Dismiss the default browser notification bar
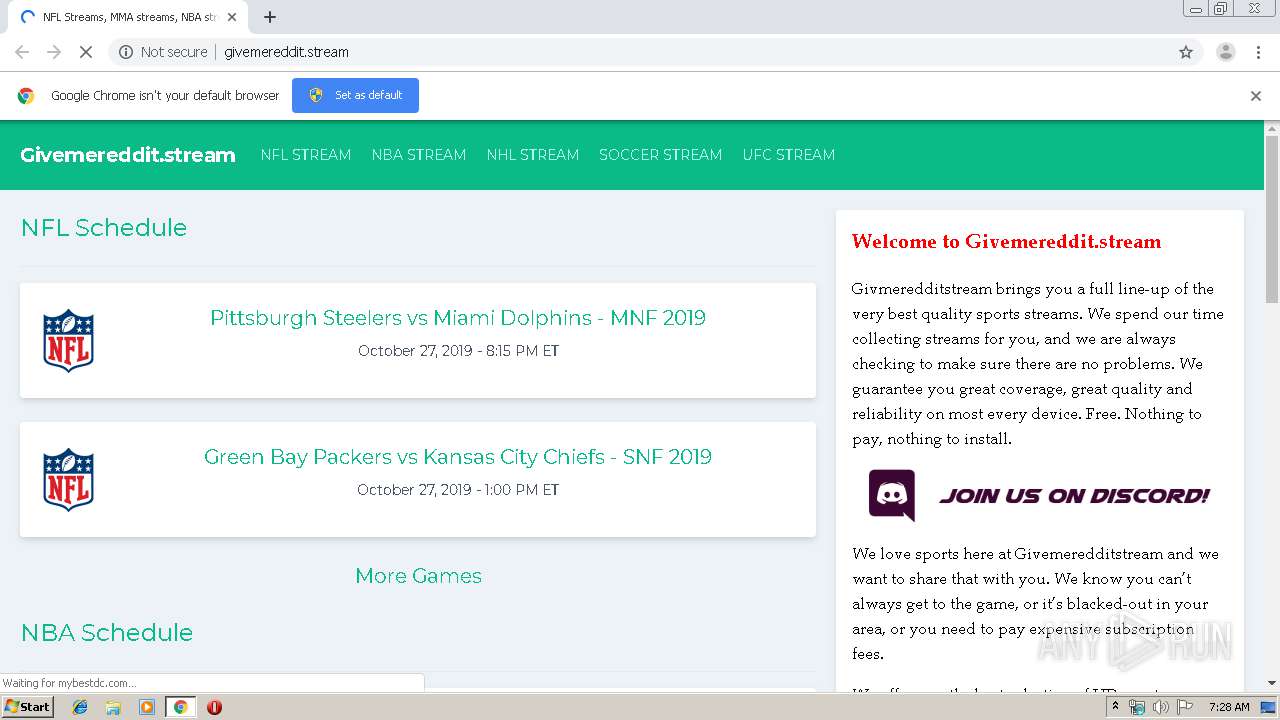 [x=1256, y=96]
